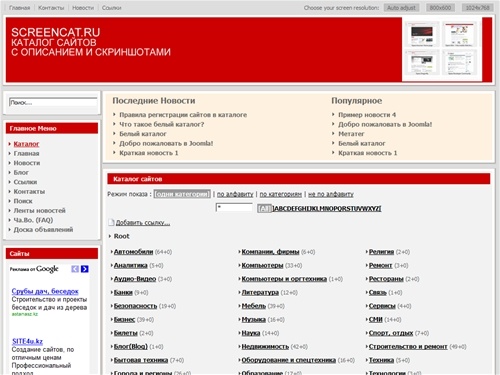Open the Мебель category
Screen dimensions: 500x375
(x=254, y=306)
